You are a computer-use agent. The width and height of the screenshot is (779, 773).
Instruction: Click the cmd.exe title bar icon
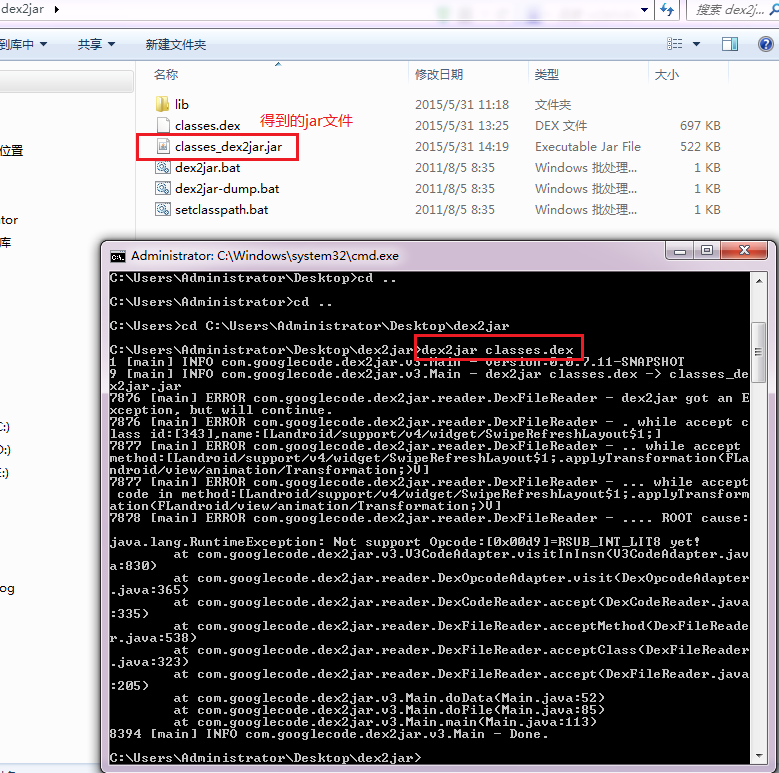(118, 256)
